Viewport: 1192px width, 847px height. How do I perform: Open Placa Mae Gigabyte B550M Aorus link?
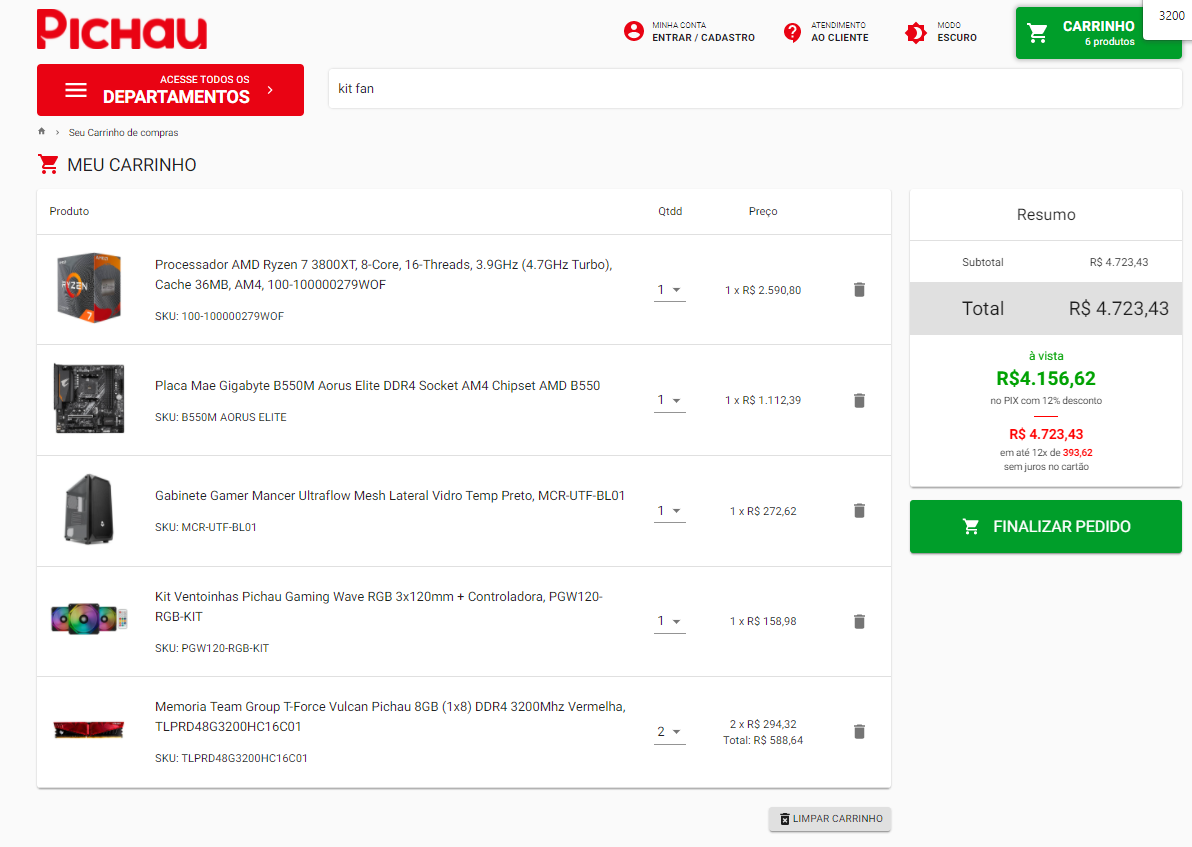point(377,385)
